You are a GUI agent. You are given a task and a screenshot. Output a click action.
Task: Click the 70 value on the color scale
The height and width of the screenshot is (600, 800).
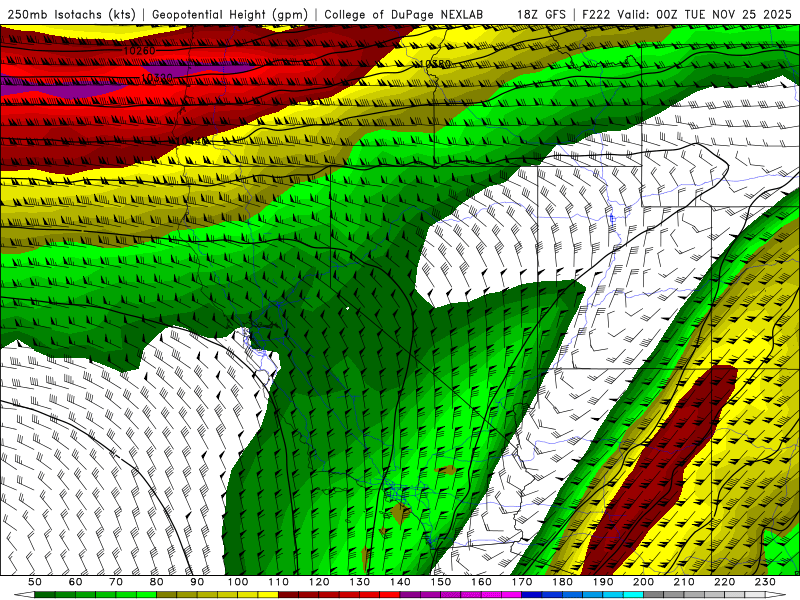[x=116, y=582]
